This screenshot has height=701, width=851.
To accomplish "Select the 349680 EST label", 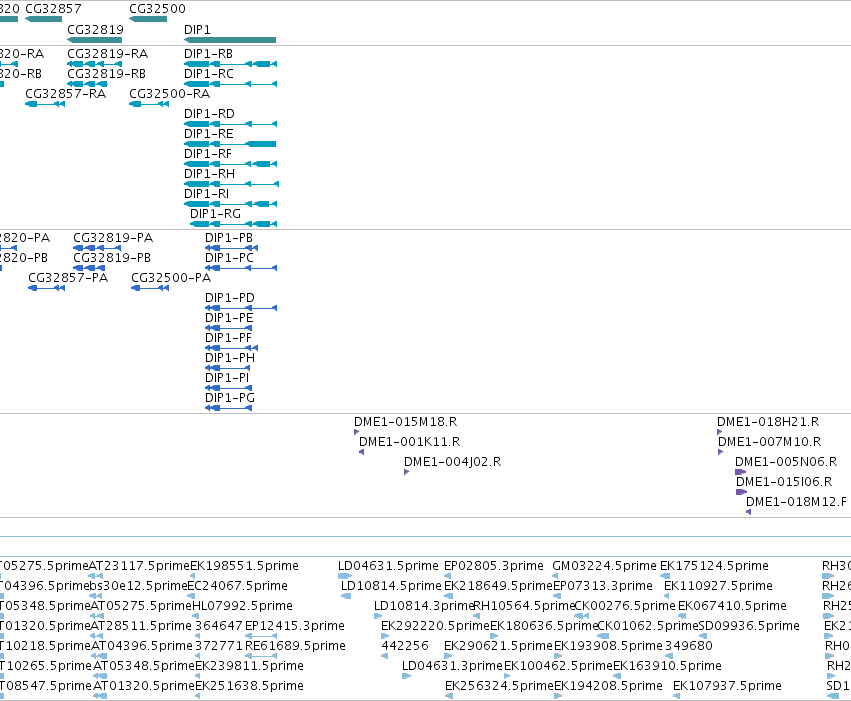I will [689, 647].
